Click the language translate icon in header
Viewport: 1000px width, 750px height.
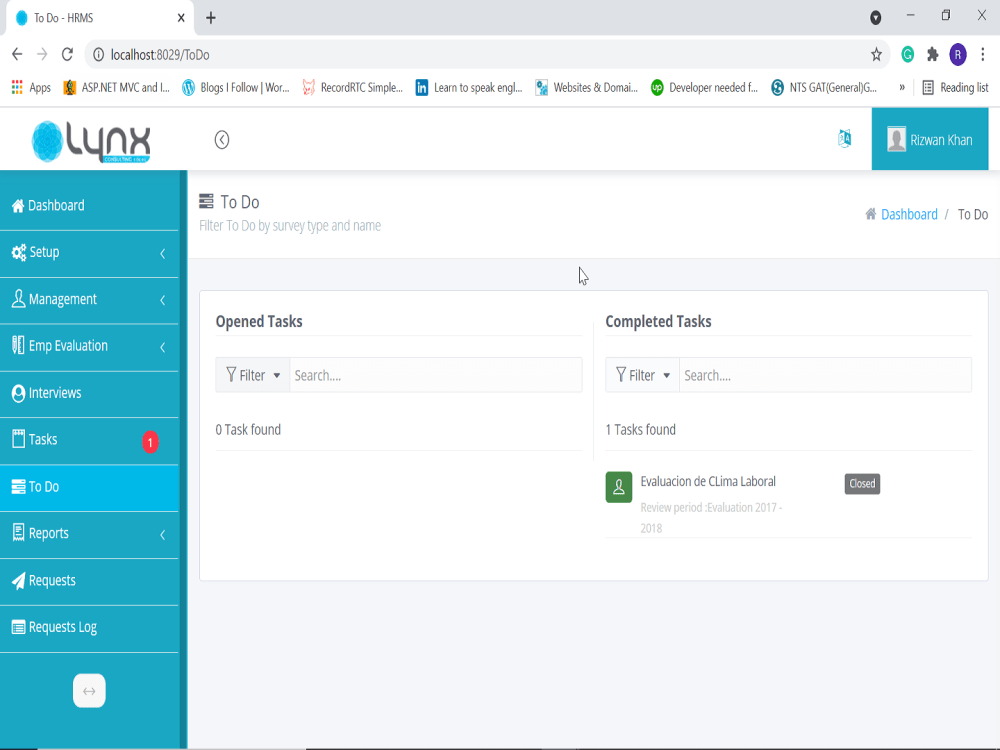coord(844,138)
